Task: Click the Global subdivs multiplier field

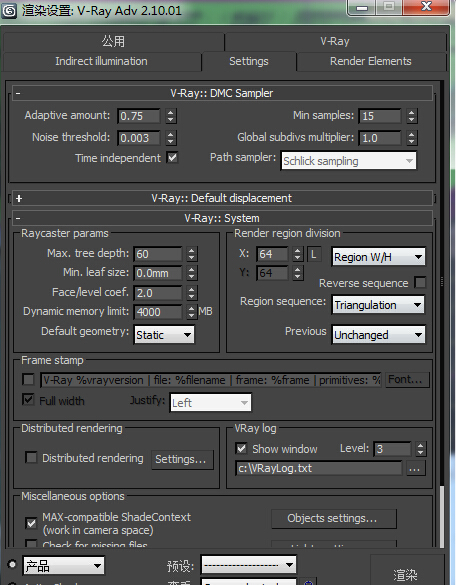Action: coord(380,138)
